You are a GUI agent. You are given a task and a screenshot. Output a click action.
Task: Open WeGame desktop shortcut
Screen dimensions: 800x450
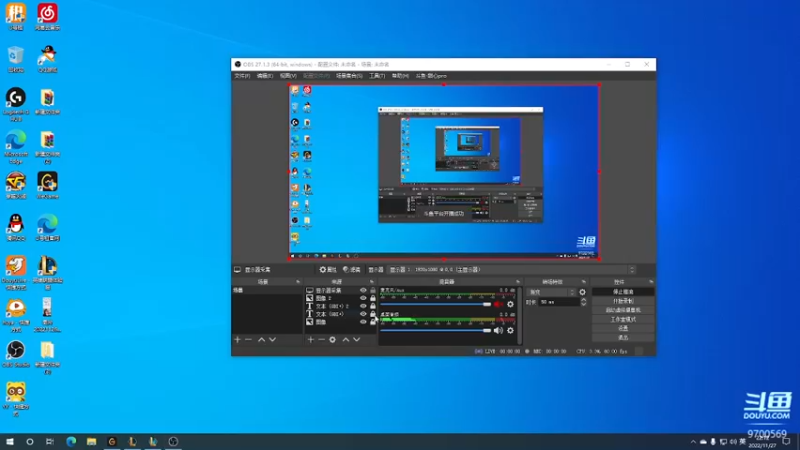tap(47, 185)
